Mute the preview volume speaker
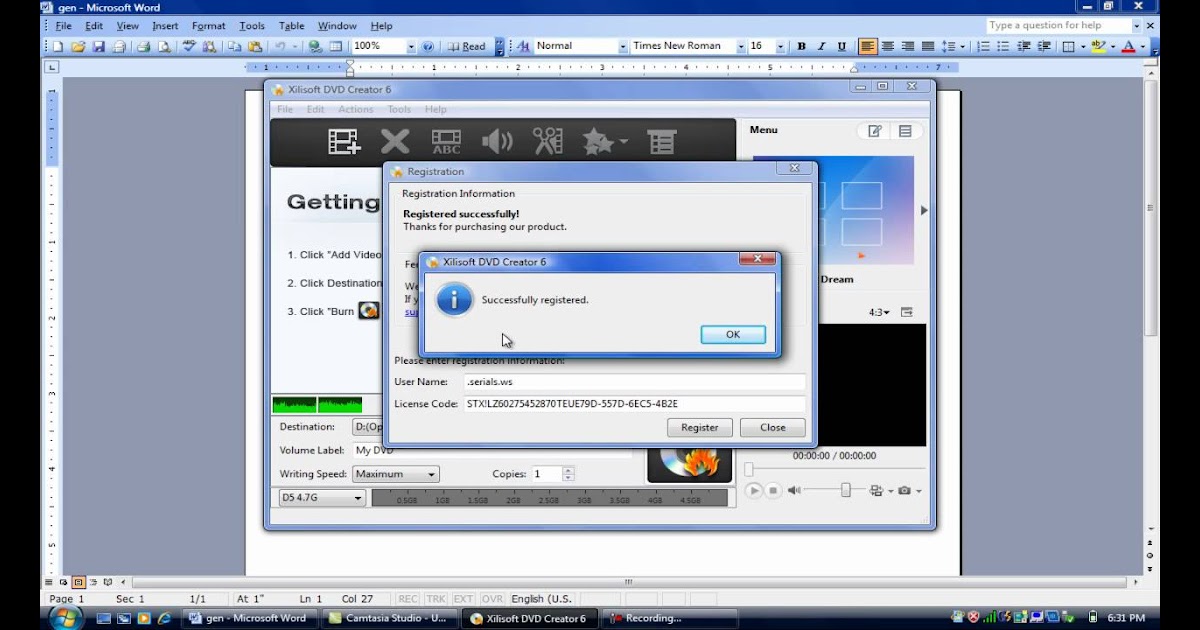Screen dimensions: 1200x630 (794, 491)
